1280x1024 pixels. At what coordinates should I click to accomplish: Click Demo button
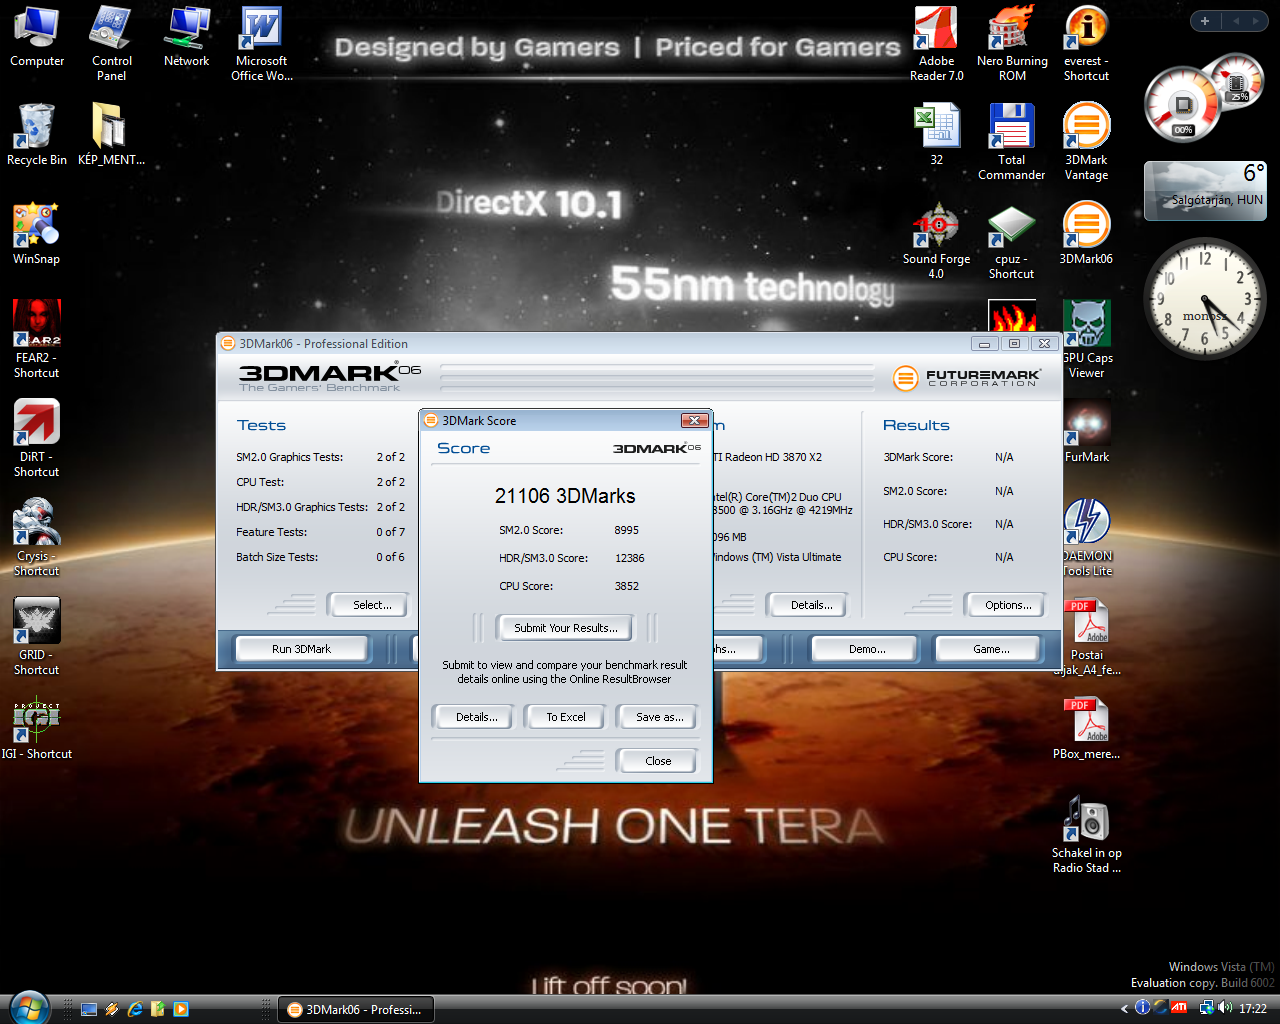pyautogui.click(x=864, y=649)
